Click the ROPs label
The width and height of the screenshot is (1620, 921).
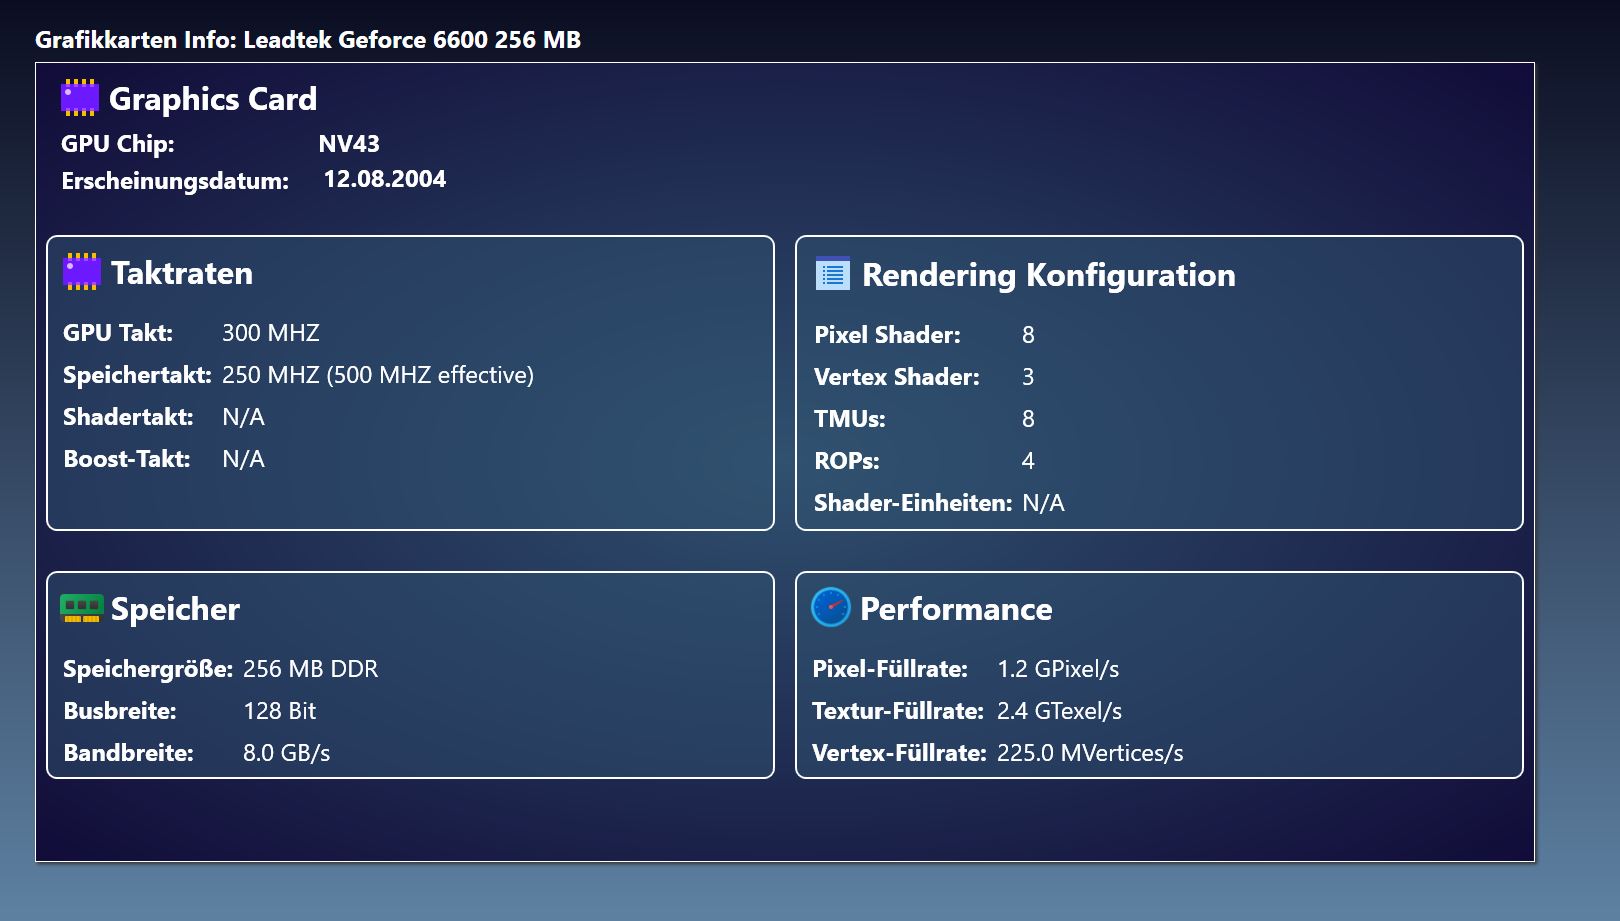tap(847, 461)
